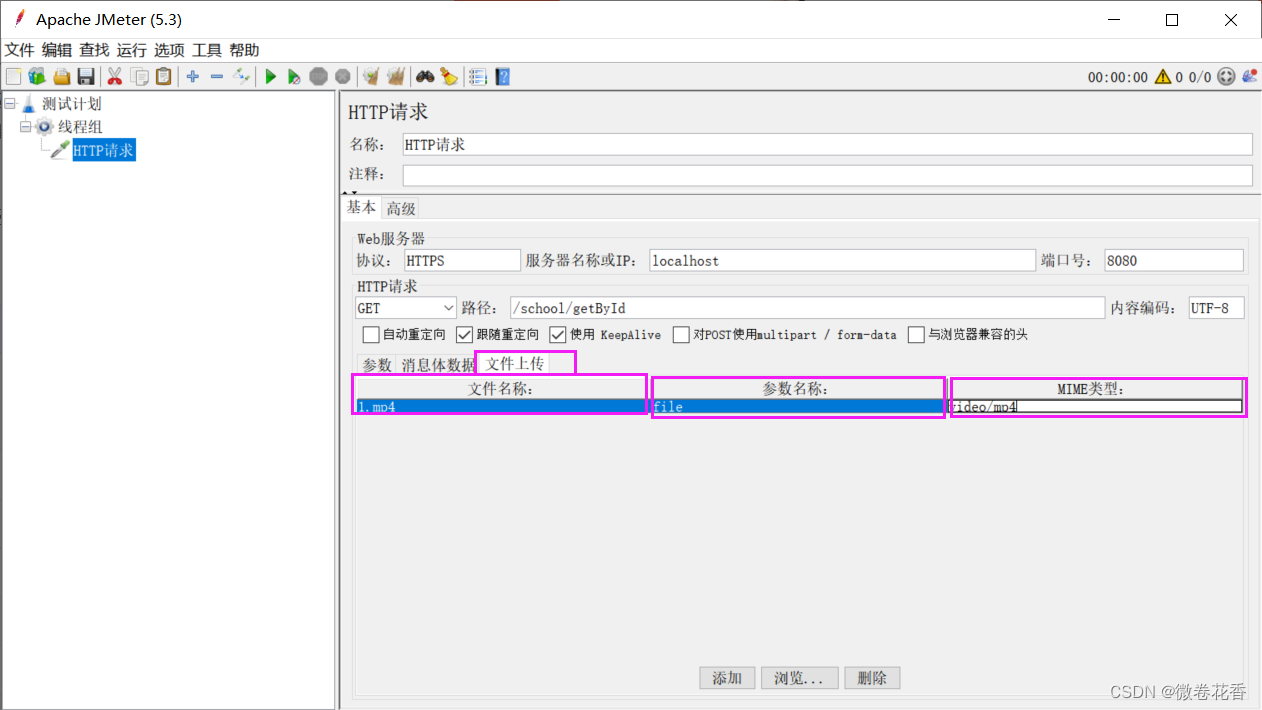Click the video/mp4 MIME type cell
1262x710 pixels.
1096,407
